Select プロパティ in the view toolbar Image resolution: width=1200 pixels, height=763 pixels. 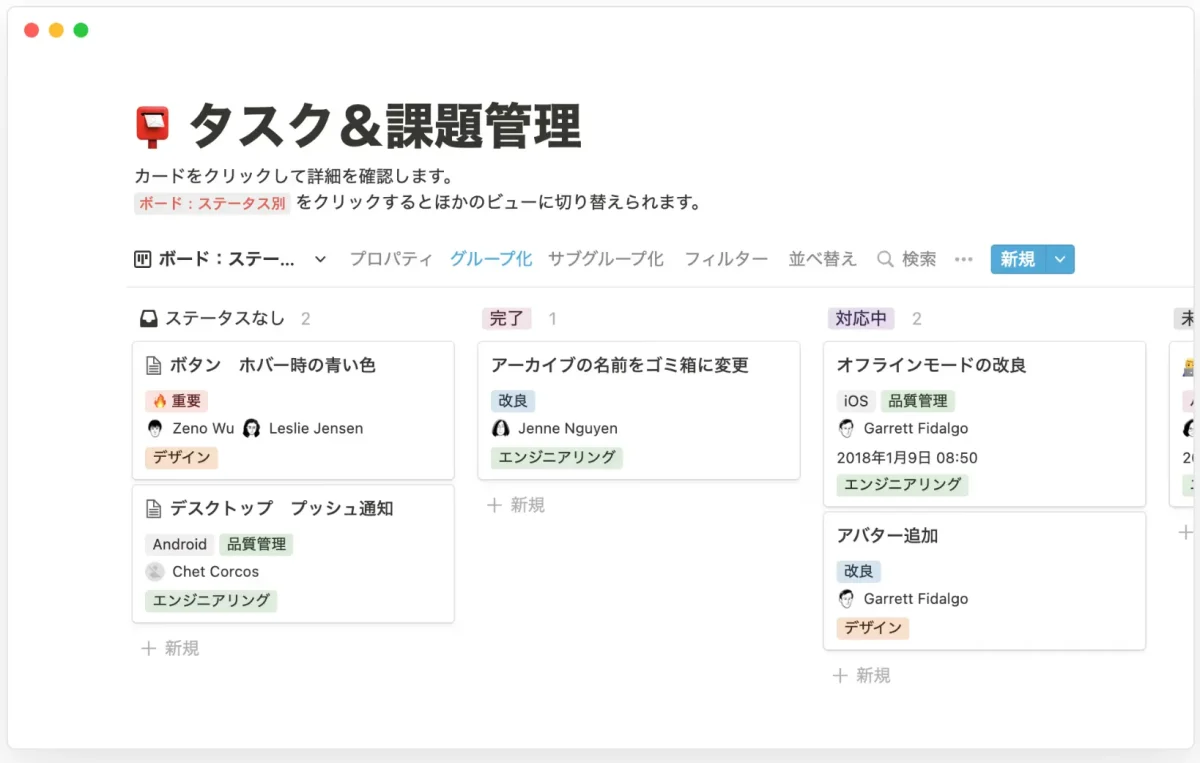(390, 258)
